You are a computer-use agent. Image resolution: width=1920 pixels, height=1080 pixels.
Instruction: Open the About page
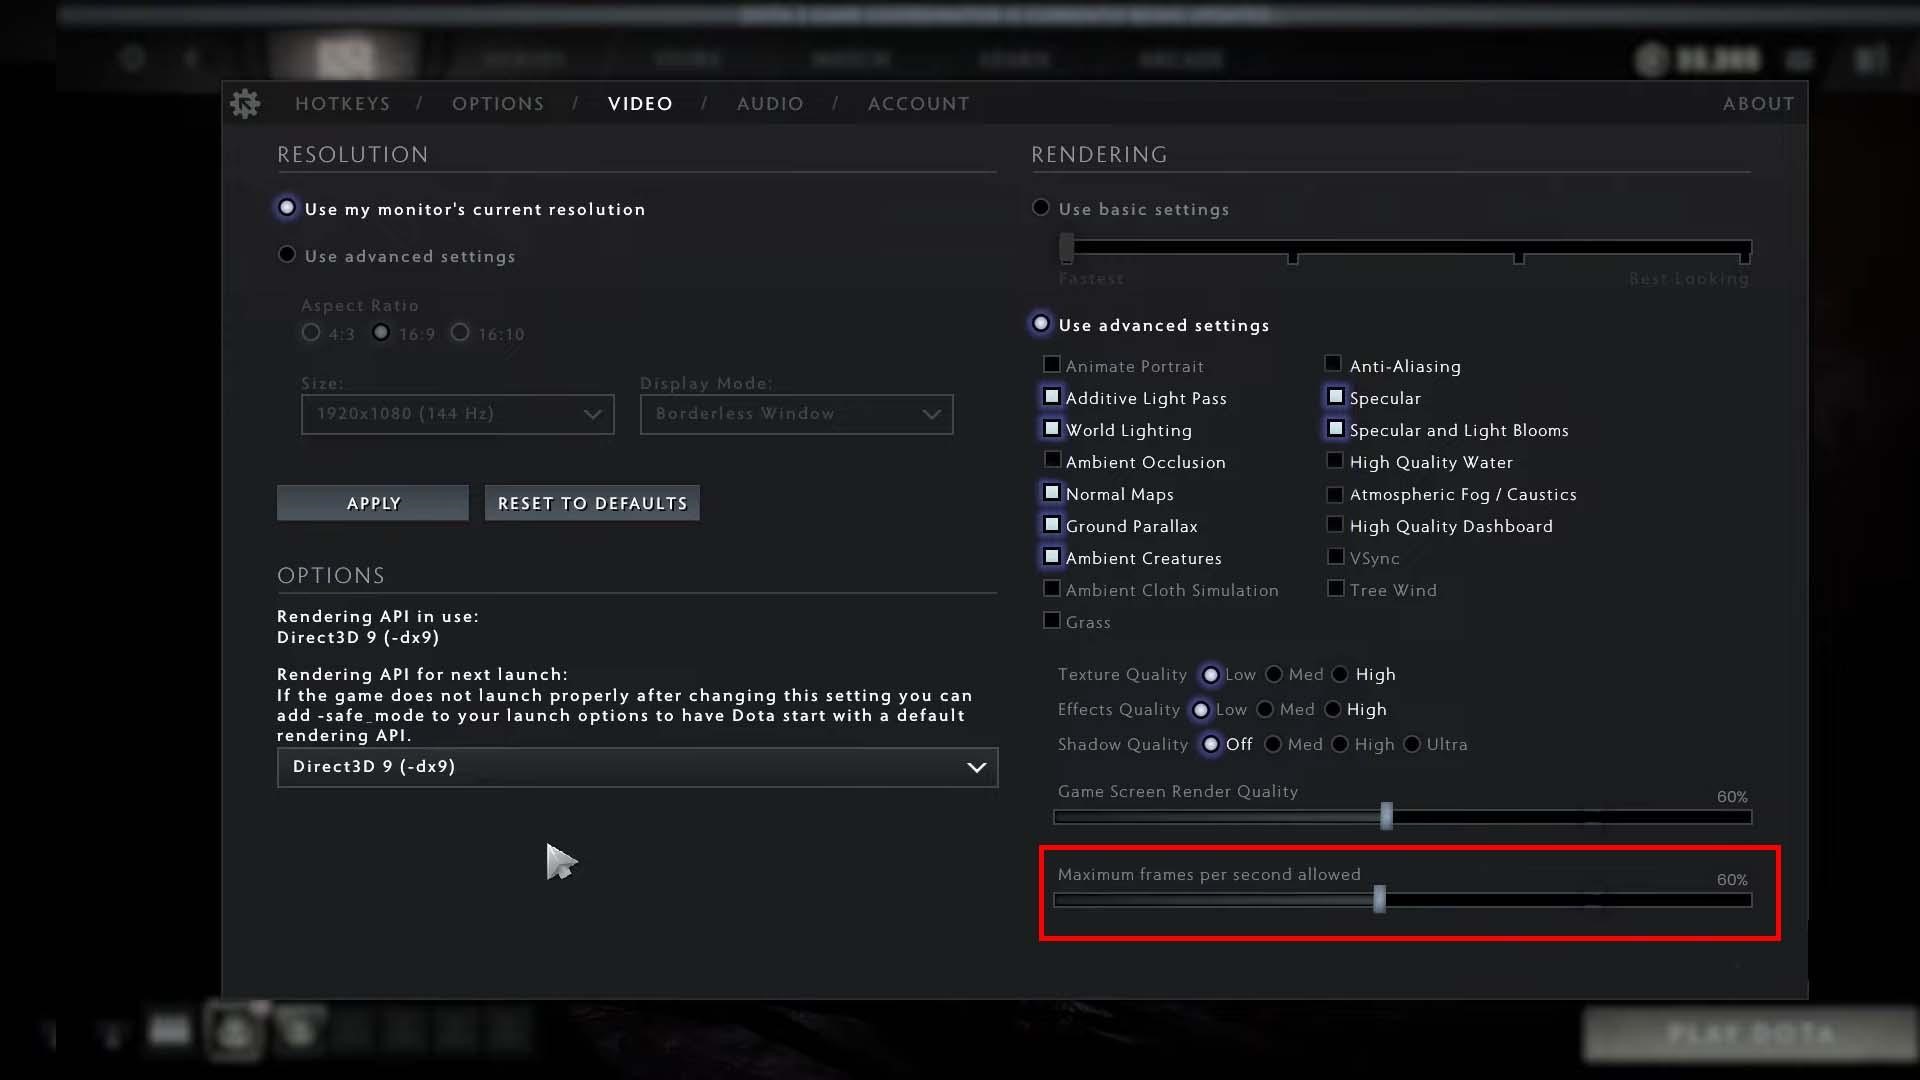click(x=1758, y=104)
